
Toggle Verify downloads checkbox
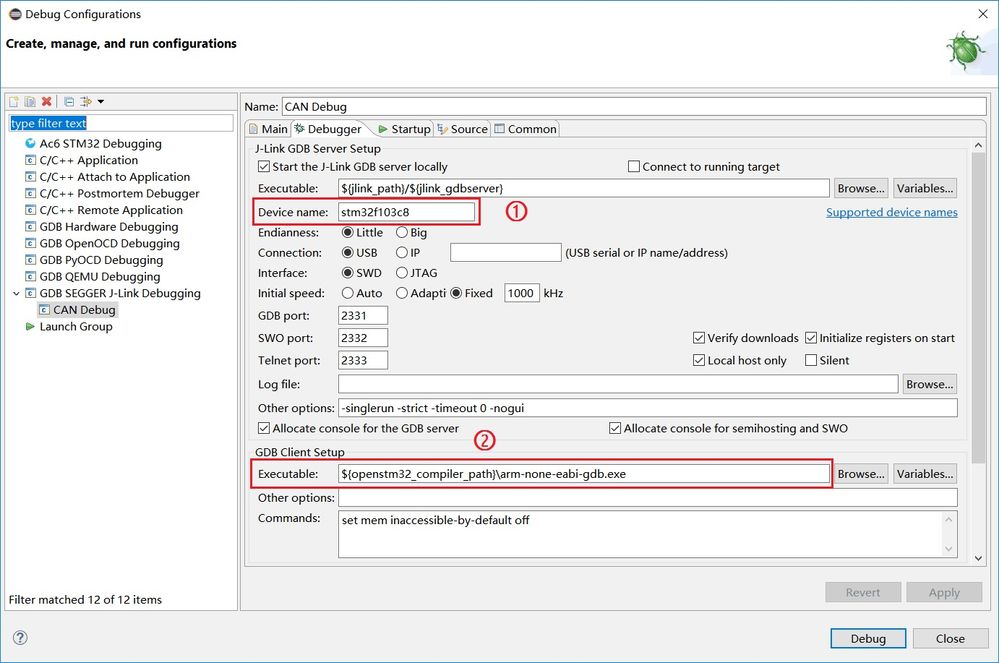(x=699, y=338)
